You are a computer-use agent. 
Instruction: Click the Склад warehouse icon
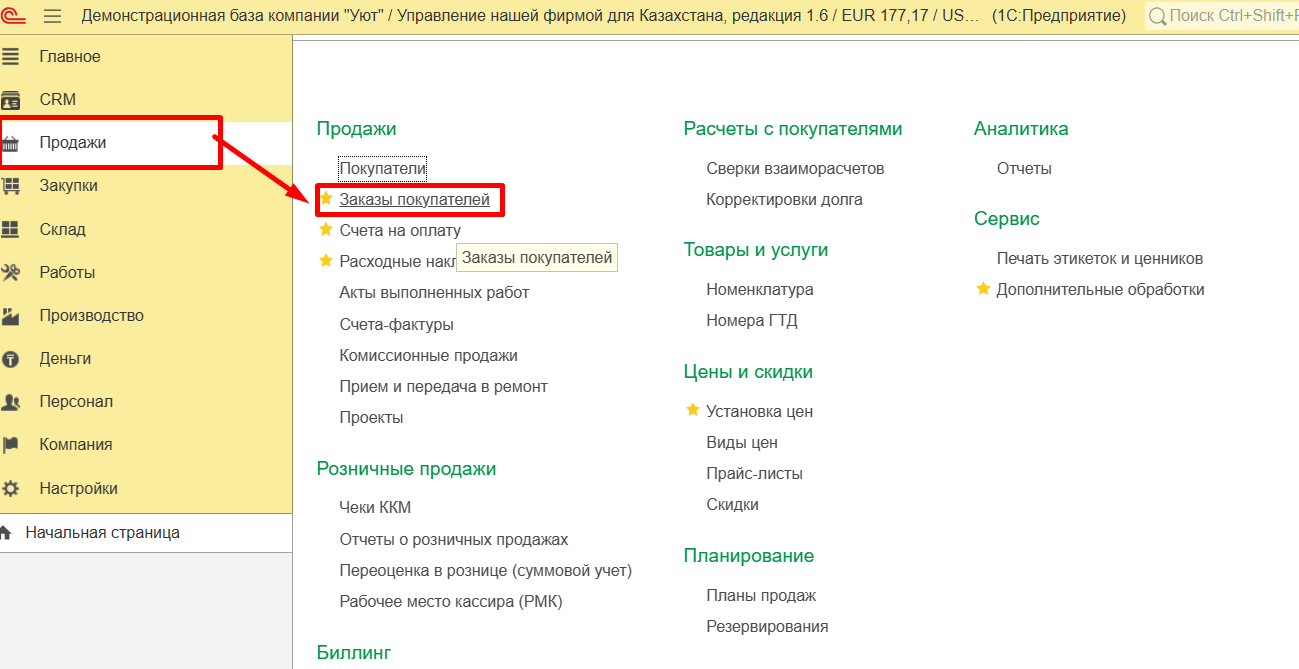11,229
